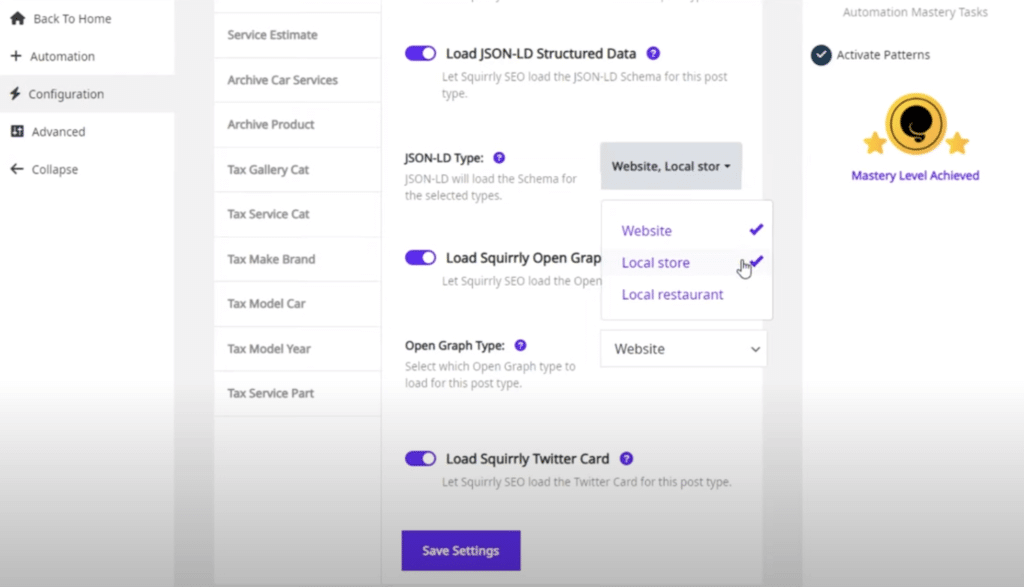Click the Automation plus icon
The image size is (1024, 587).
[x=16, y=57]
